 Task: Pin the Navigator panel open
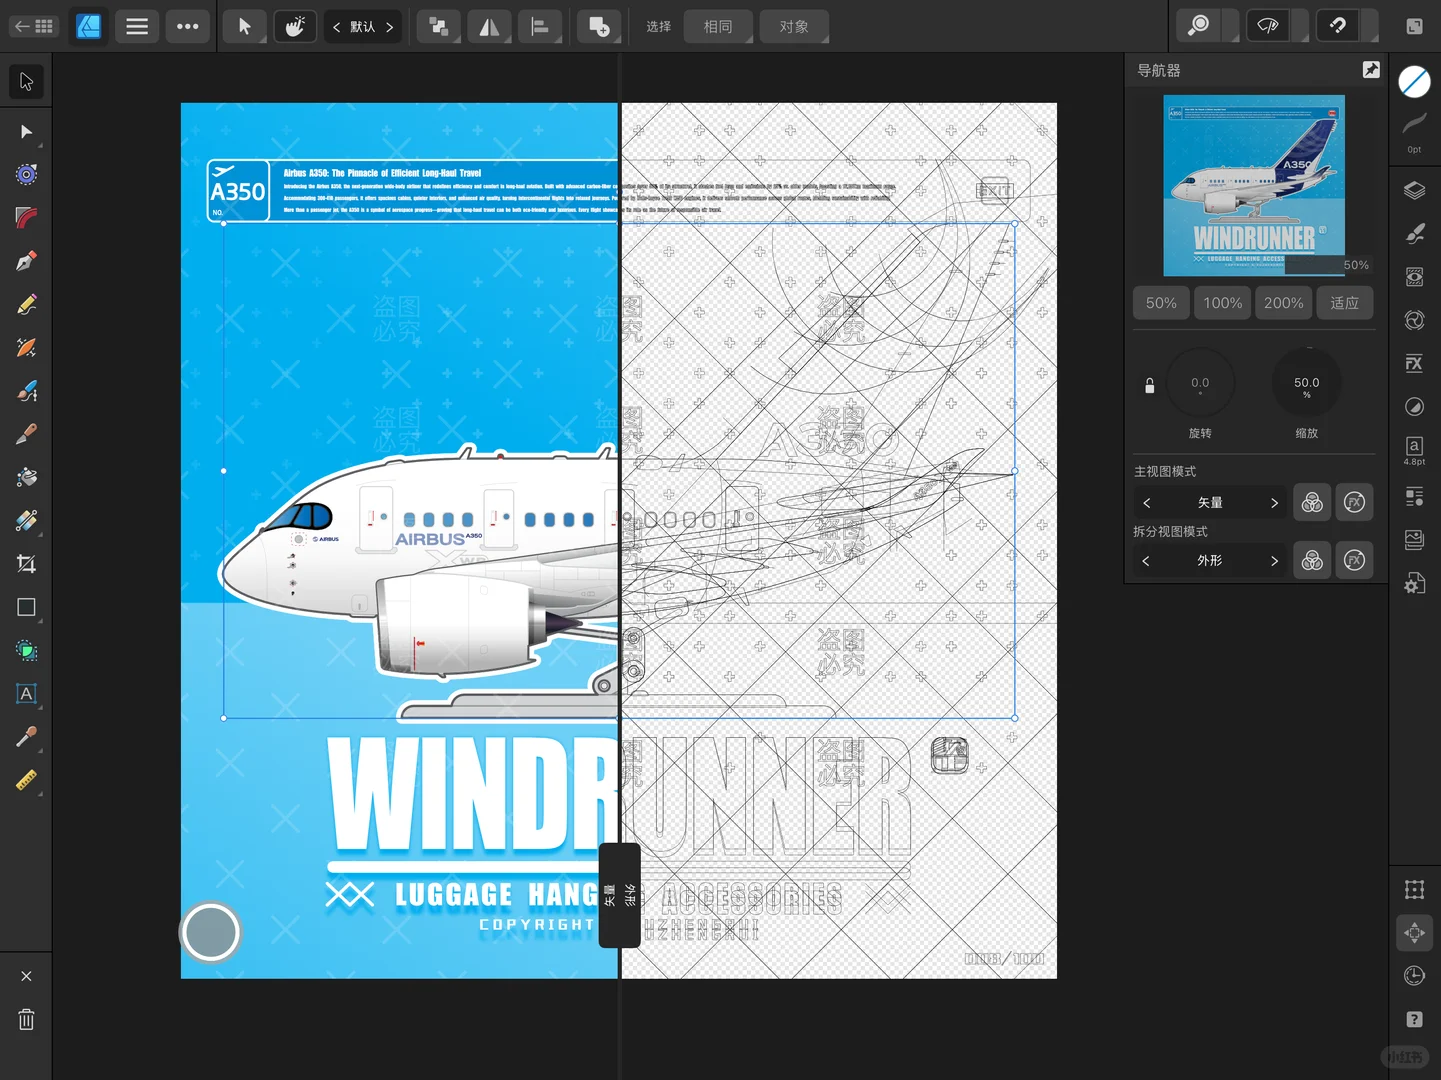point(1371,69)
